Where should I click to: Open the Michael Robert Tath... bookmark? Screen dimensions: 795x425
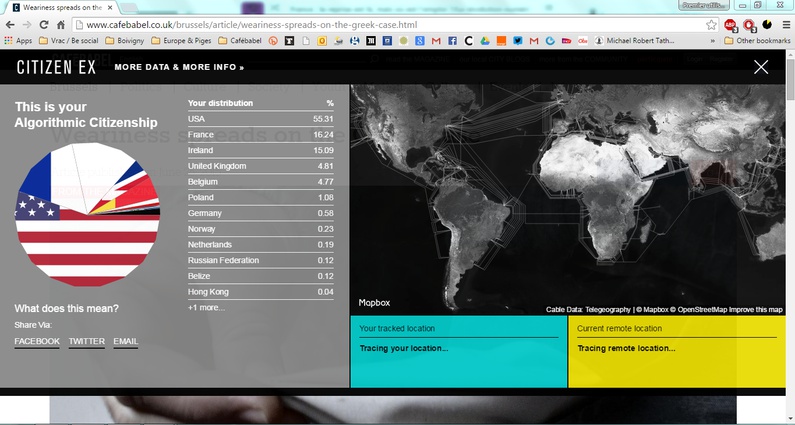(635, 41)
